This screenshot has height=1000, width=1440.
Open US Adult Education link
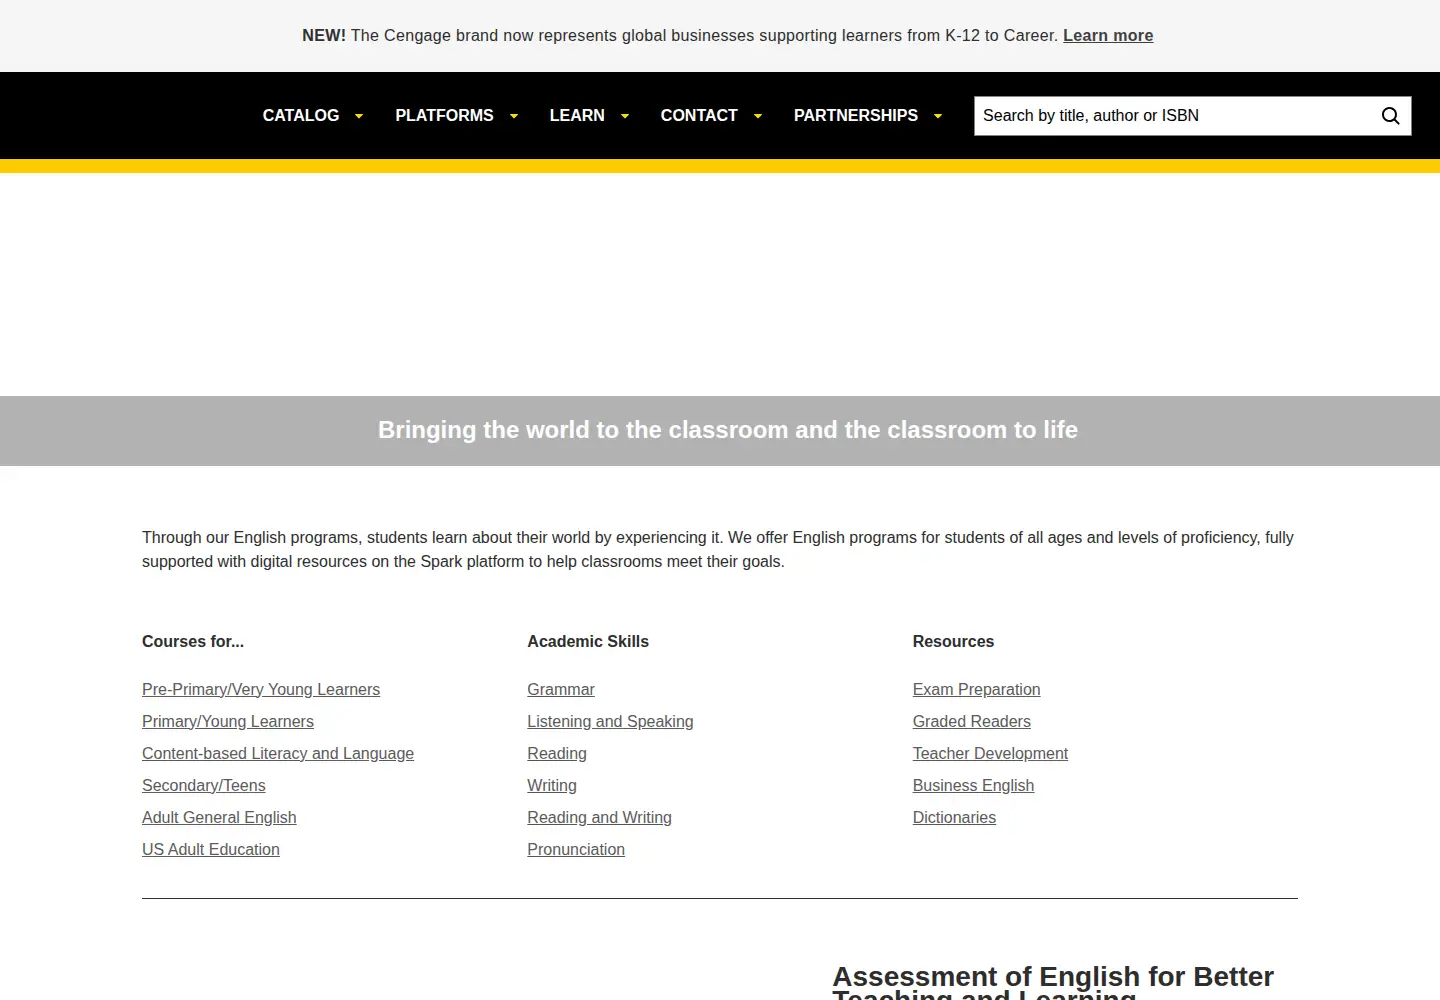tap(211, 850)
